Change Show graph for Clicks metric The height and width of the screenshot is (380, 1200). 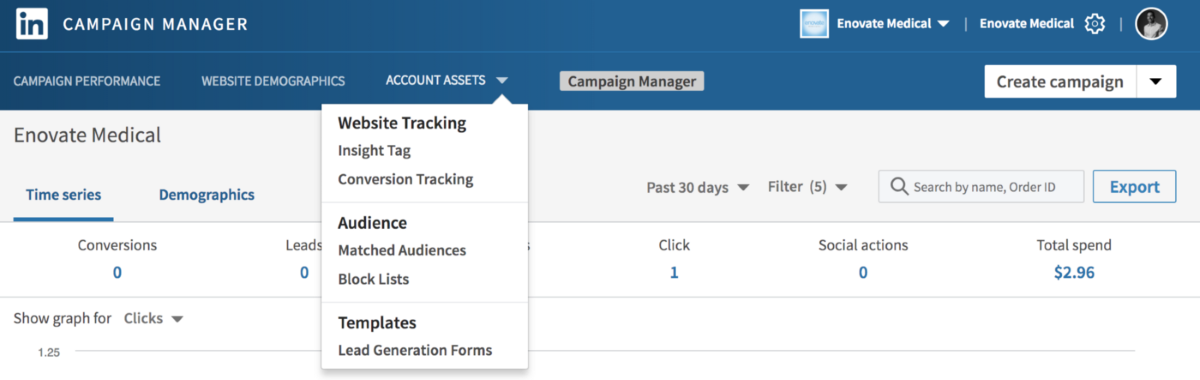click(x=153, y=319)
